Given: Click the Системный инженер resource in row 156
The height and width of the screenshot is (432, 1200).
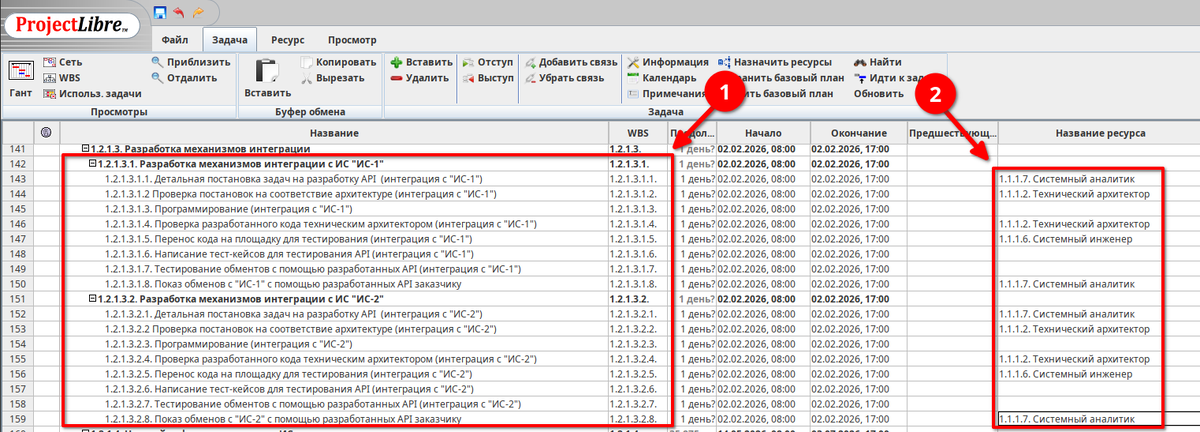Looking at the screenshot, I should 1065,374.
